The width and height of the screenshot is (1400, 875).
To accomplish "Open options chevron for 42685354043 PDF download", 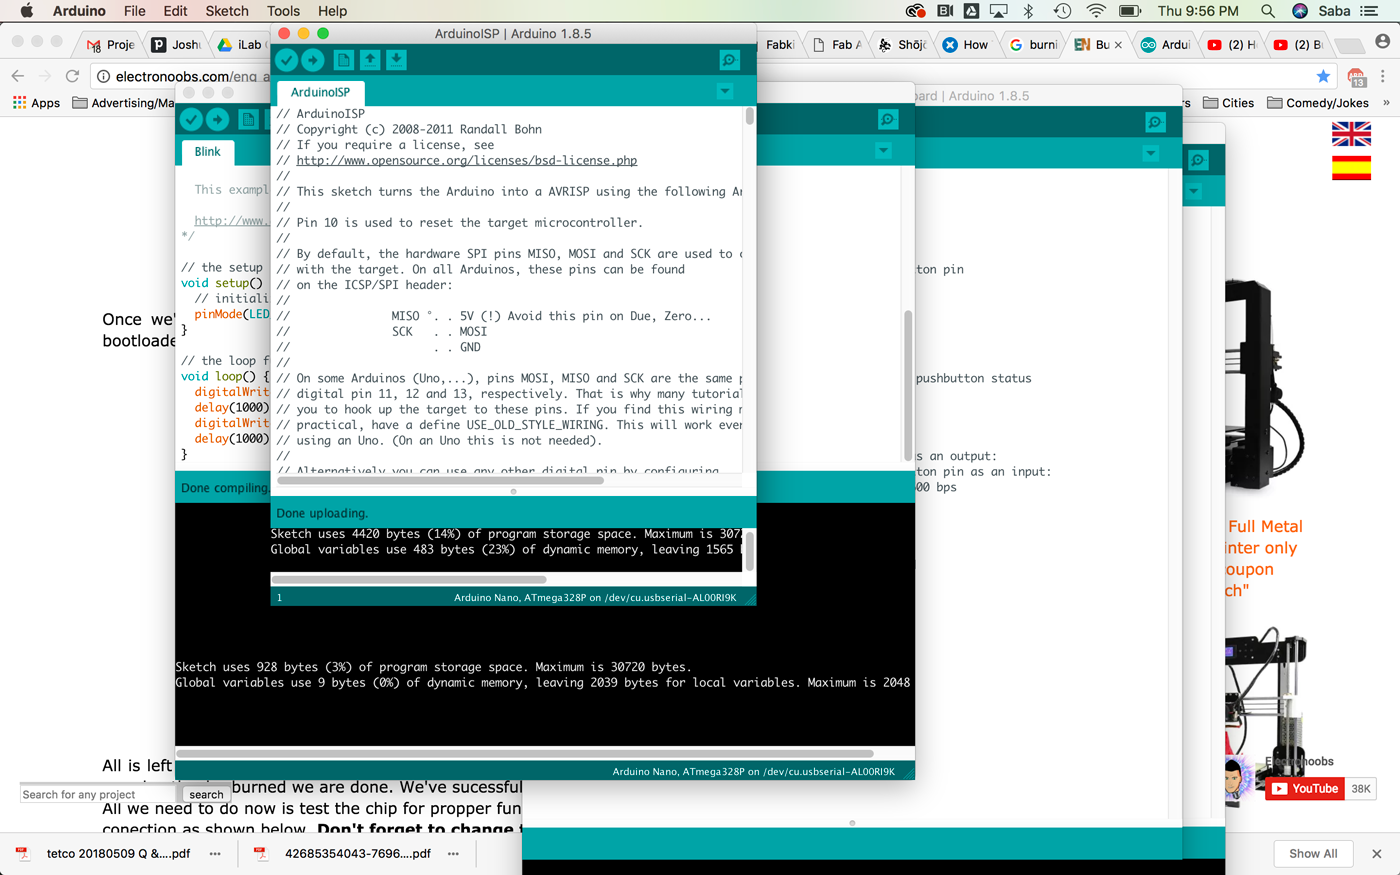I will pos(453,854).
